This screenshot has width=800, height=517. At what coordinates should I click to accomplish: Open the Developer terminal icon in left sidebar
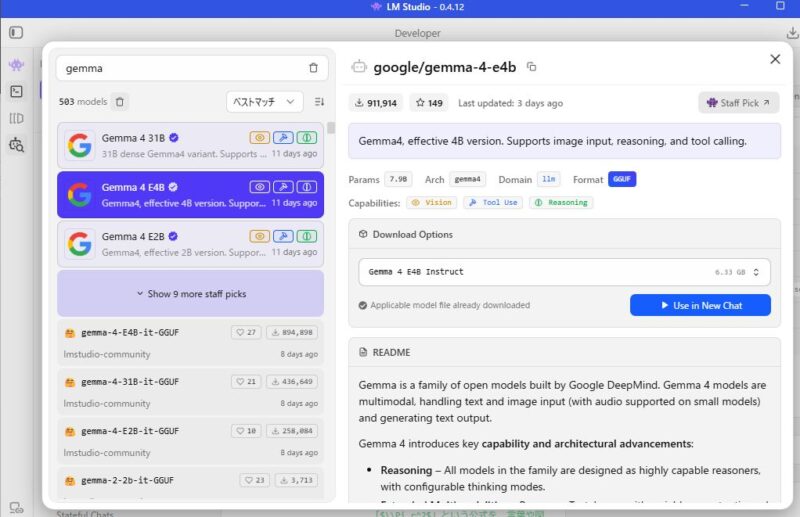tap(16, 91)
